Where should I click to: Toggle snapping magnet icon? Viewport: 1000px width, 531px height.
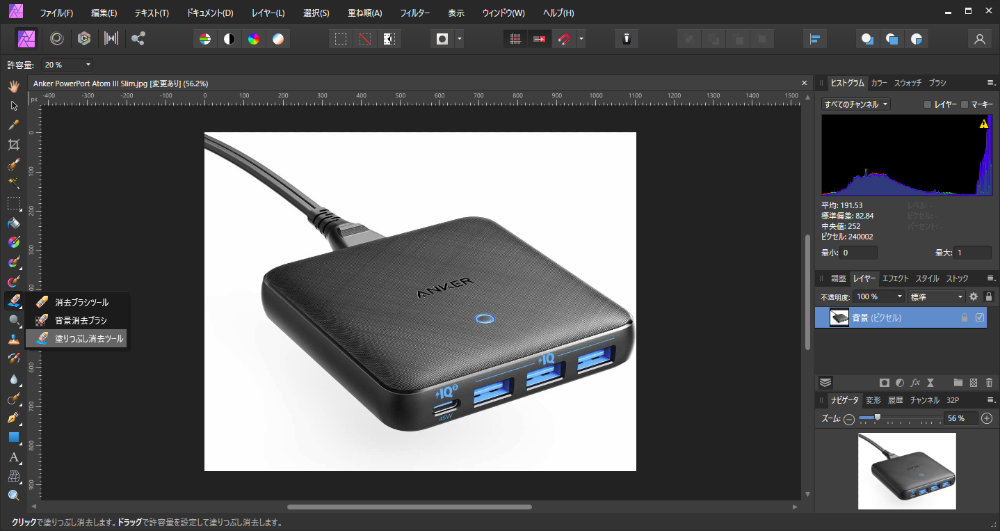point(564,39)
